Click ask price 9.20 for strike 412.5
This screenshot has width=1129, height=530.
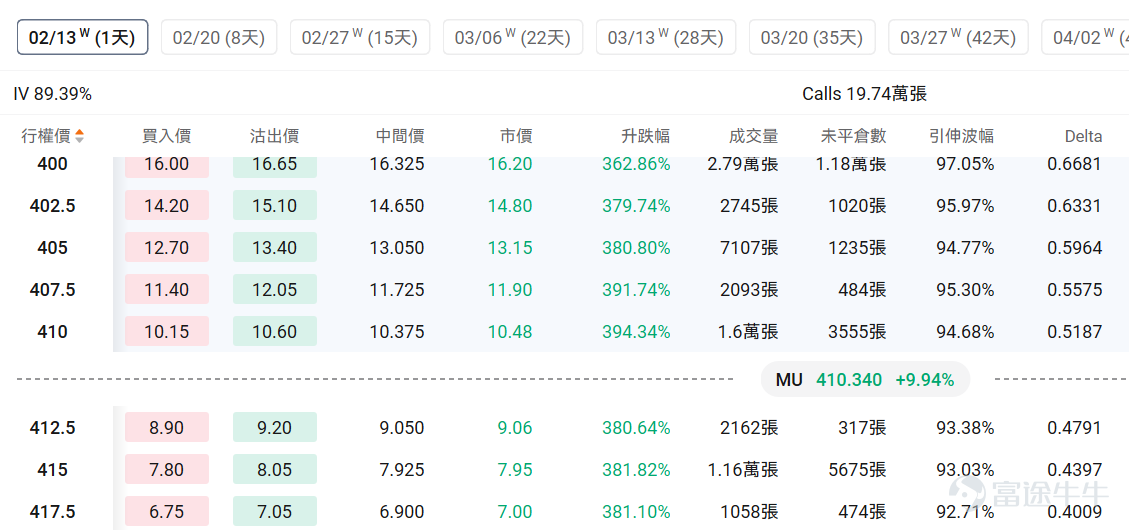274,427
